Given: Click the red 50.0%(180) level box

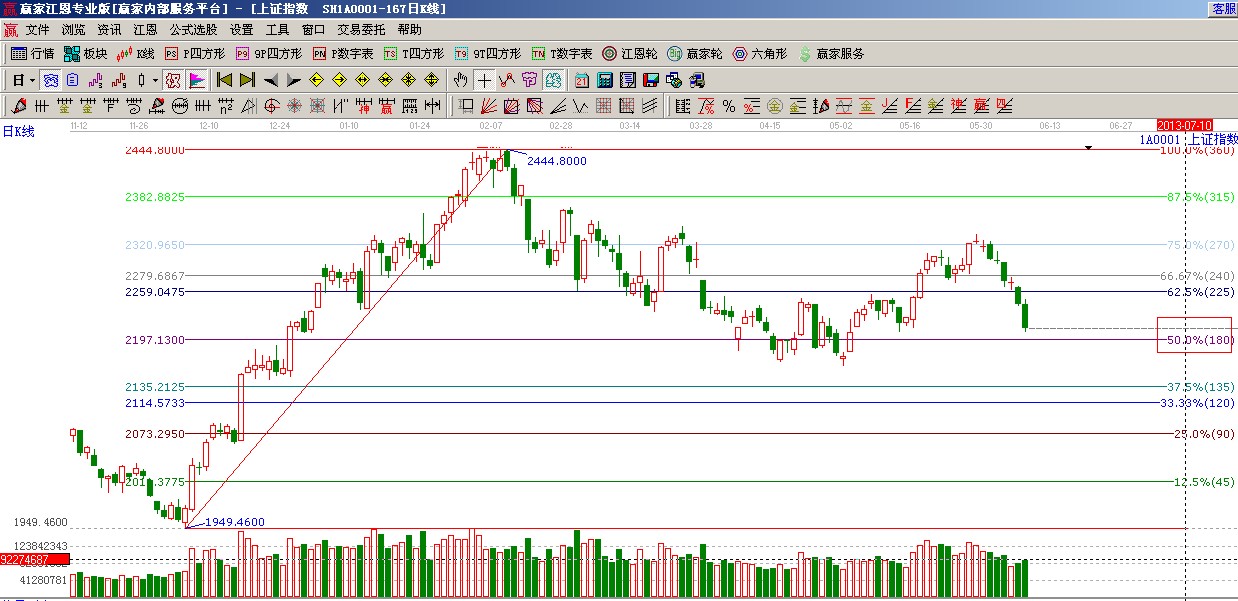Looking at the screenshot, I should 1194,335.
